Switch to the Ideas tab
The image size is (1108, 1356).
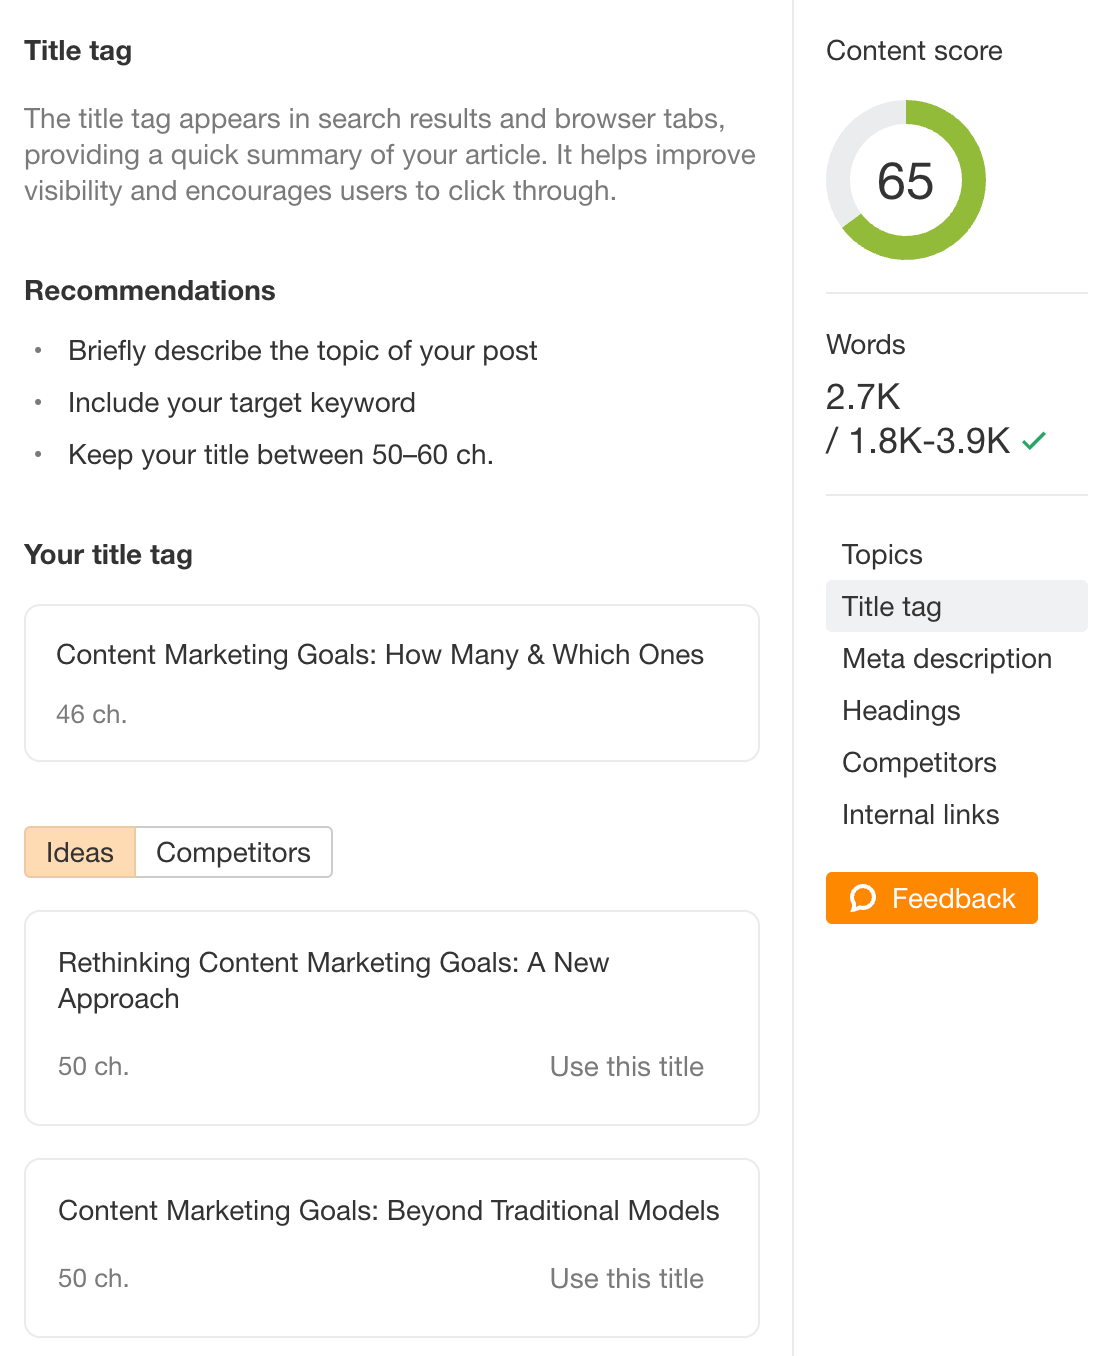[80, 852]
